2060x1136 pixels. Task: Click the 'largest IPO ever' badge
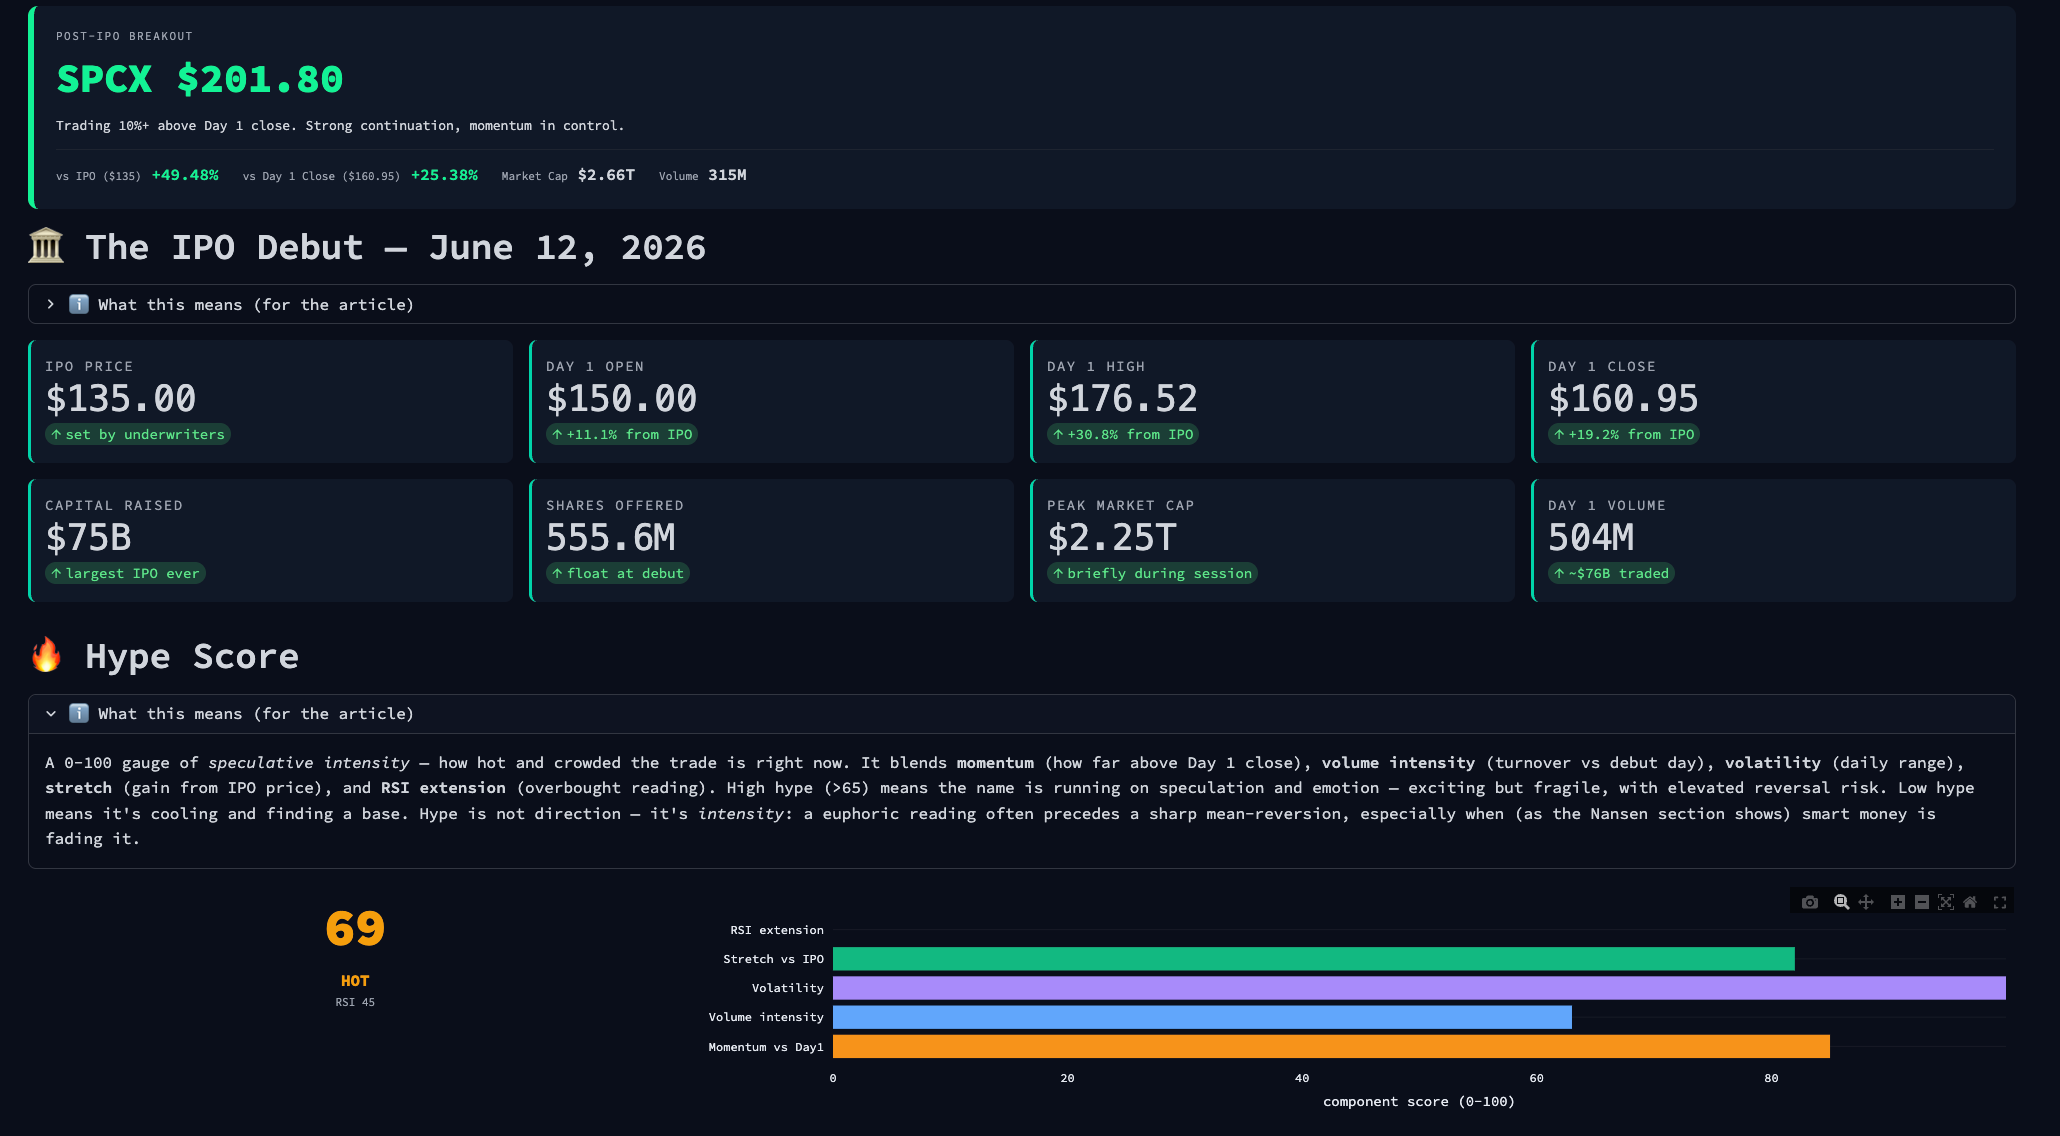tap(125, 573)
